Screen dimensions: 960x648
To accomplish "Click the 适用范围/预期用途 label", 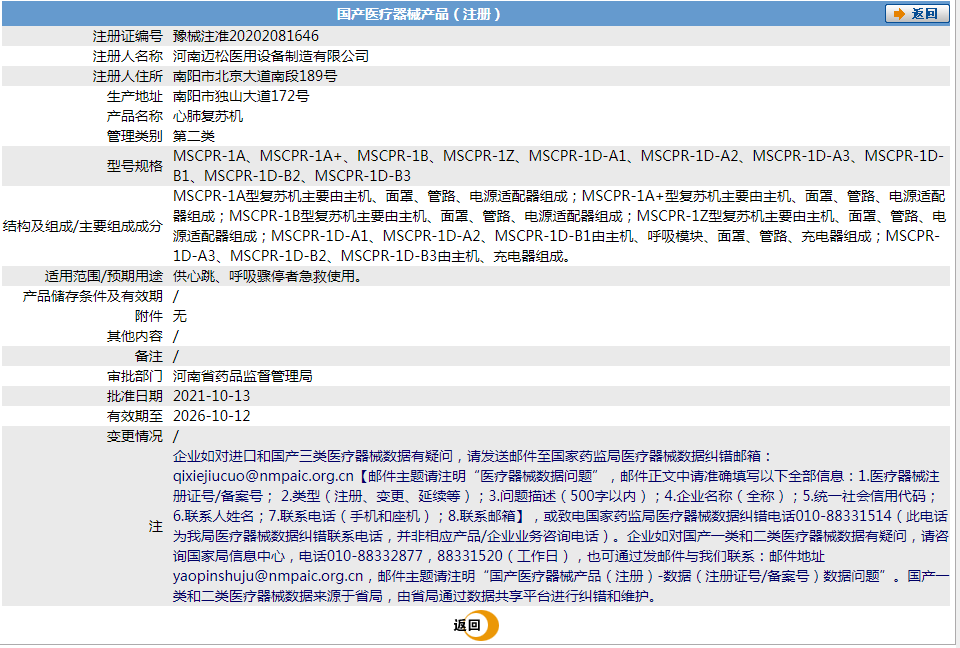I will click(103, 276).
